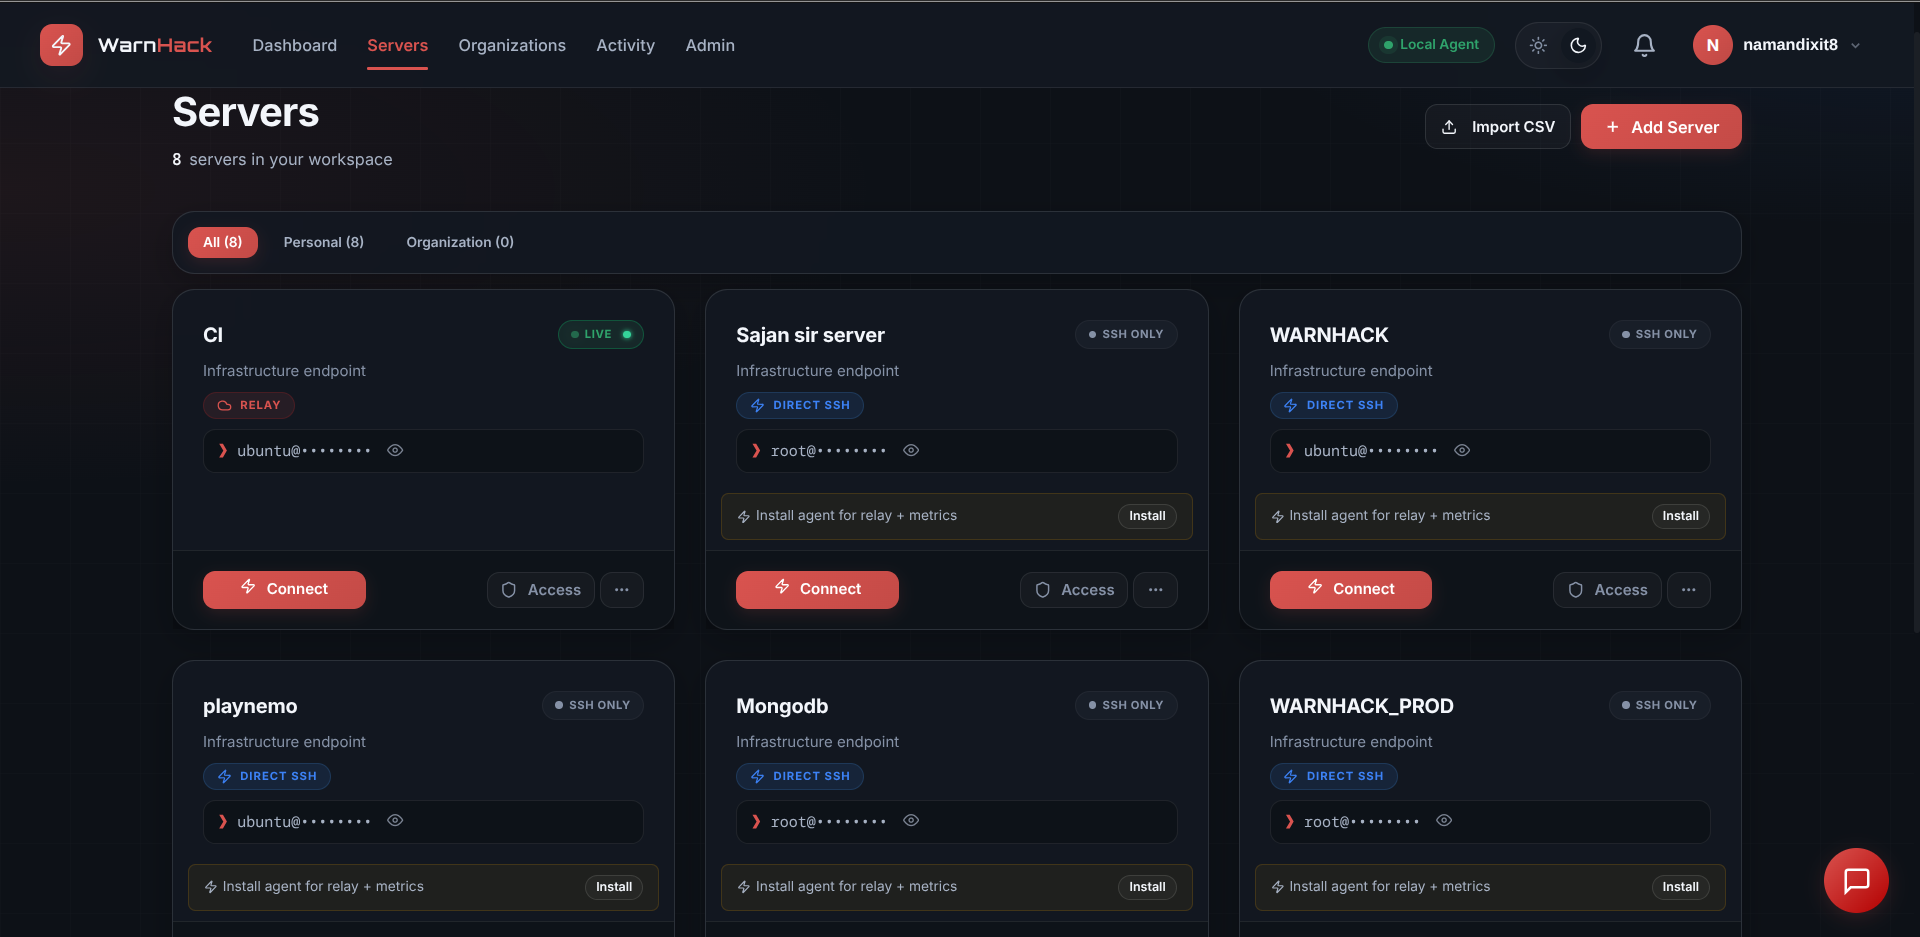This screenshot has height=937, width=1920.
Task: Click SSH ONLY badge on Sajan sir server
Action: coord(1126,334)
